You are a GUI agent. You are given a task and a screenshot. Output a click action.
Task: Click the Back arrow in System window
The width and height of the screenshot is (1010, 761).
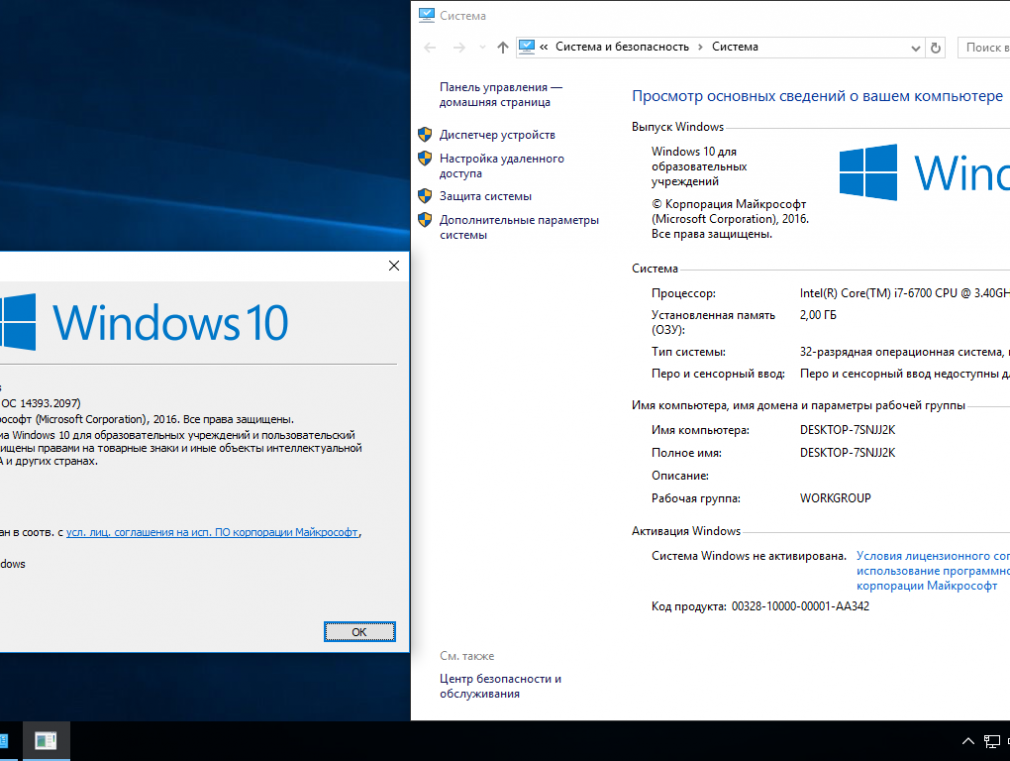[430, 47]
